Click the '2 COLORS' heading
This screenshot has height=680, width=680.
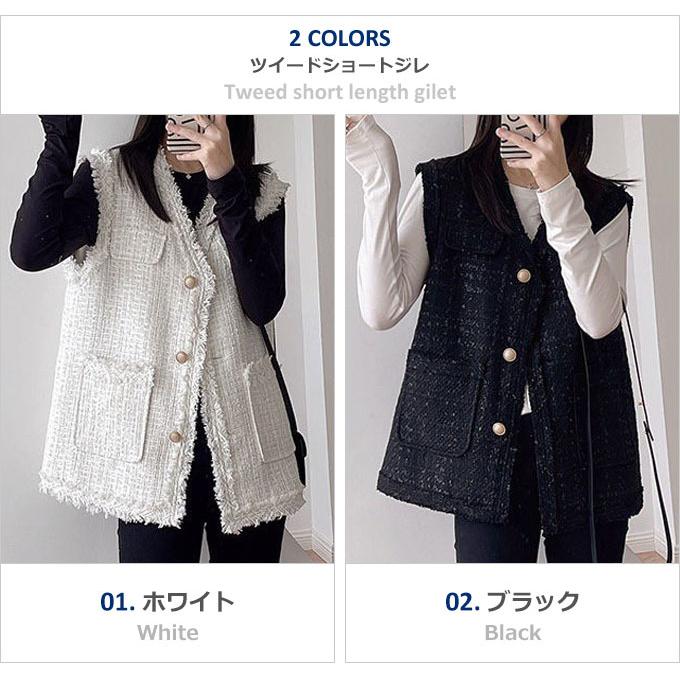pos(340,38)
